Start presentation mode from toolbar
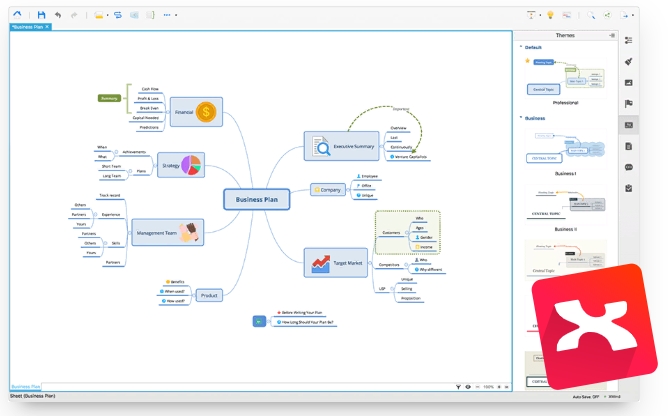 [x=531, y=15]
